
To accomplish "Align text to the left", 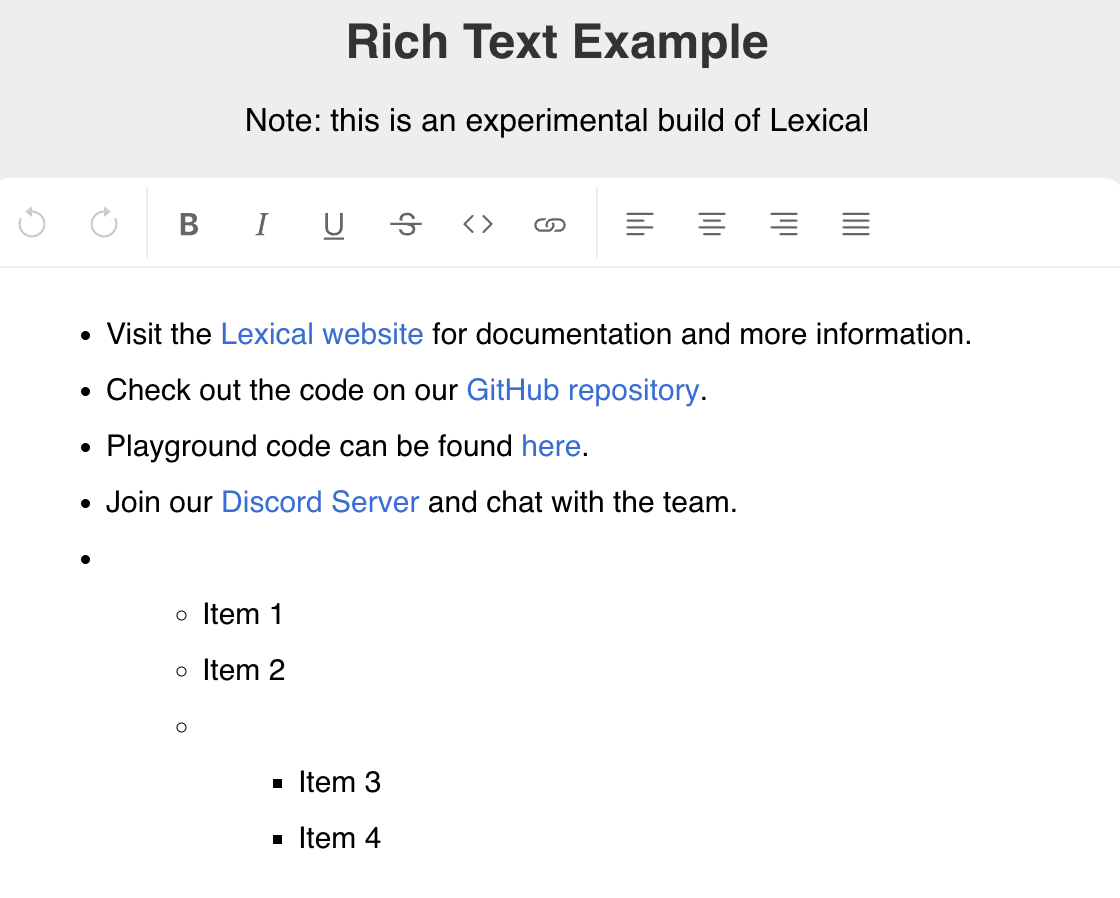I will click(x=639, y=224).
